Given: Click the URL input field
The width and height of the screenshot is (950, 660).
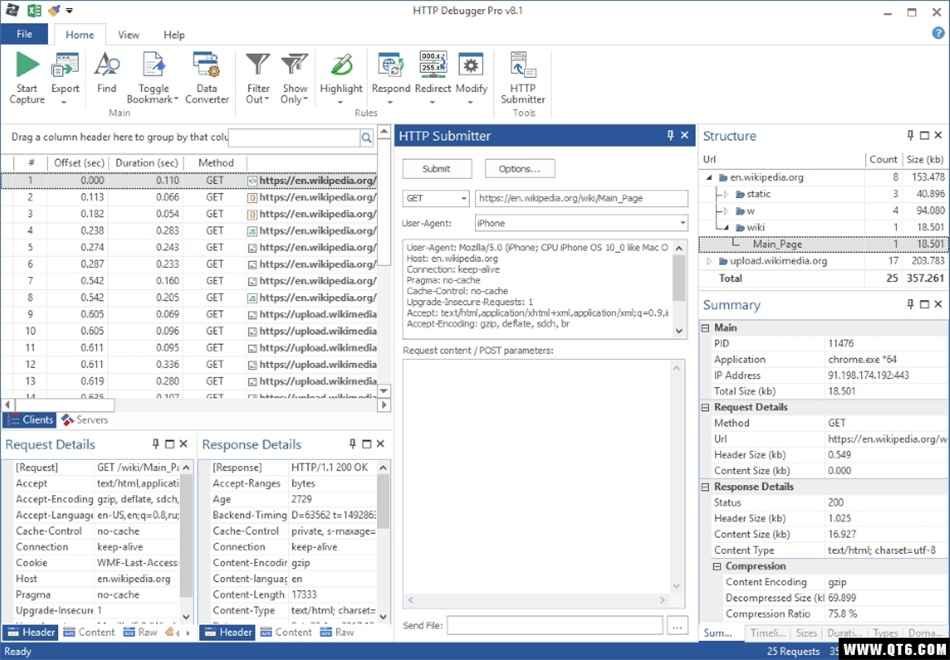Looking at the screenshot, I should [x=582, y=198].
